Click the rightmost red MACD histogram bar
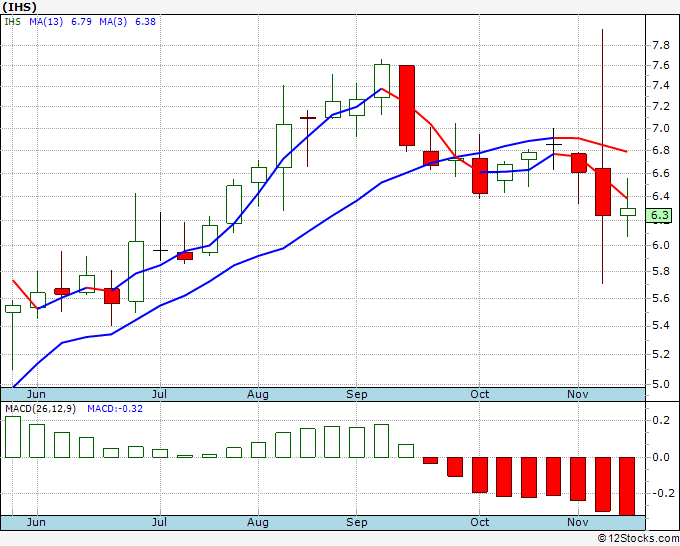 click(x=627, y=486)
